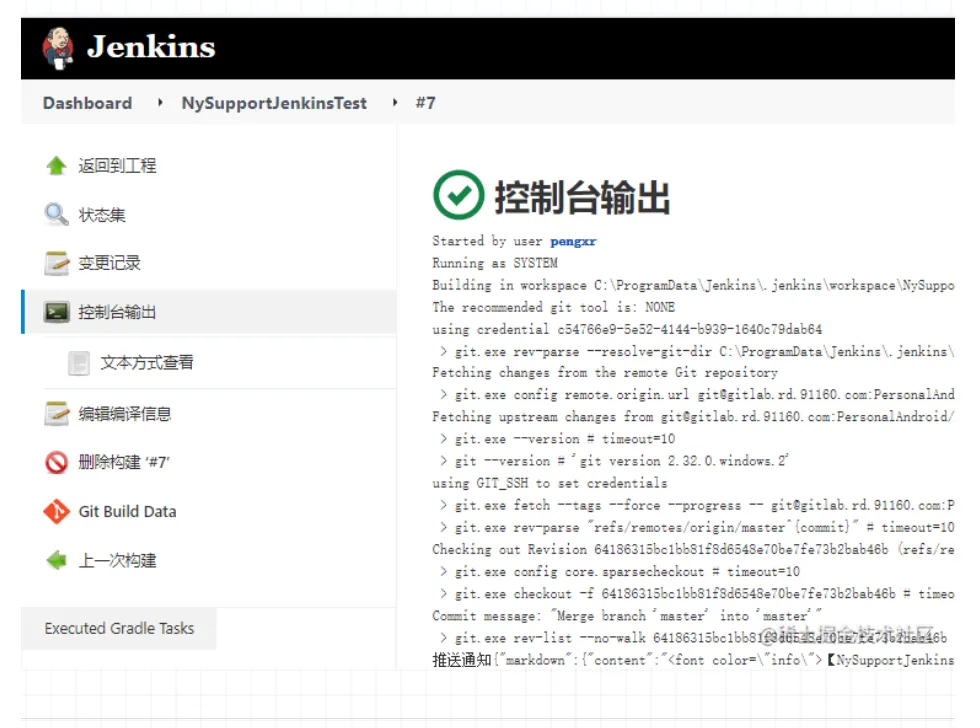The height and width of the screenshot is (728, 980).
Task: Click 'git version 2.32.0.windows.2' log line
Action: (614, 461)
